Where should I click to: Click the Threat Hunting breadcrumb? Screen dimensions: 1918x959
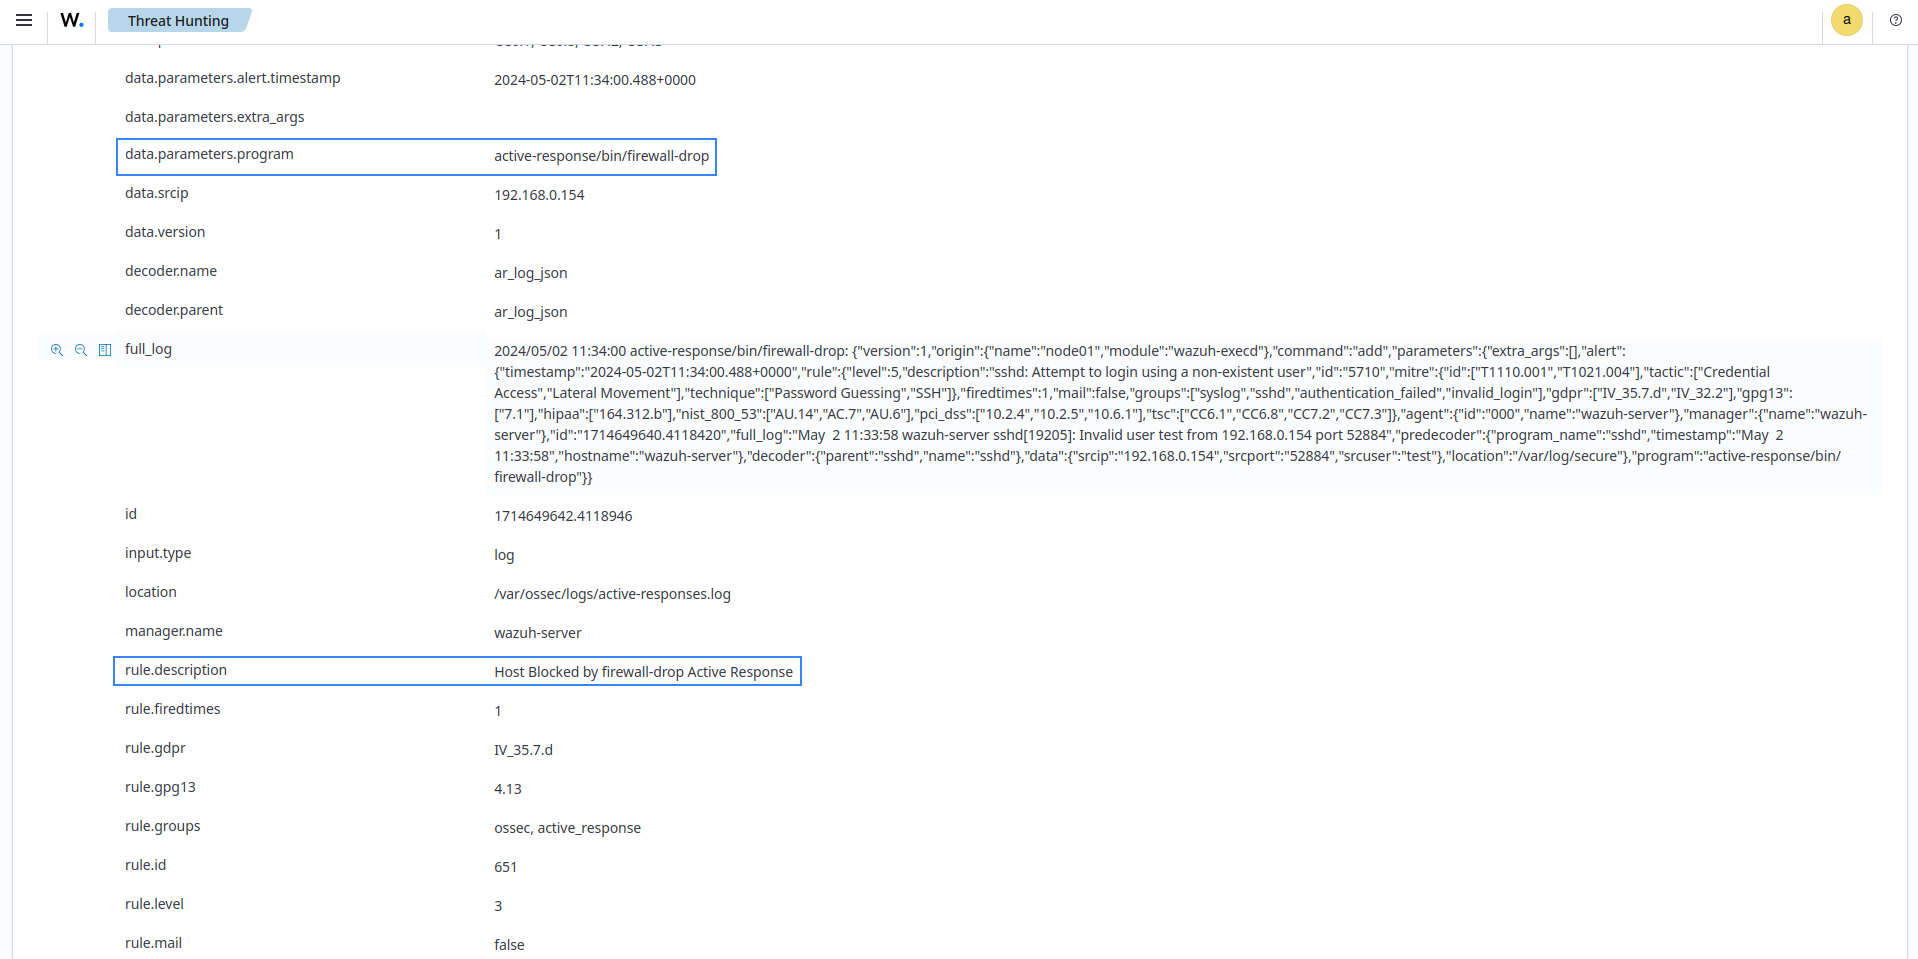(178, 21)
